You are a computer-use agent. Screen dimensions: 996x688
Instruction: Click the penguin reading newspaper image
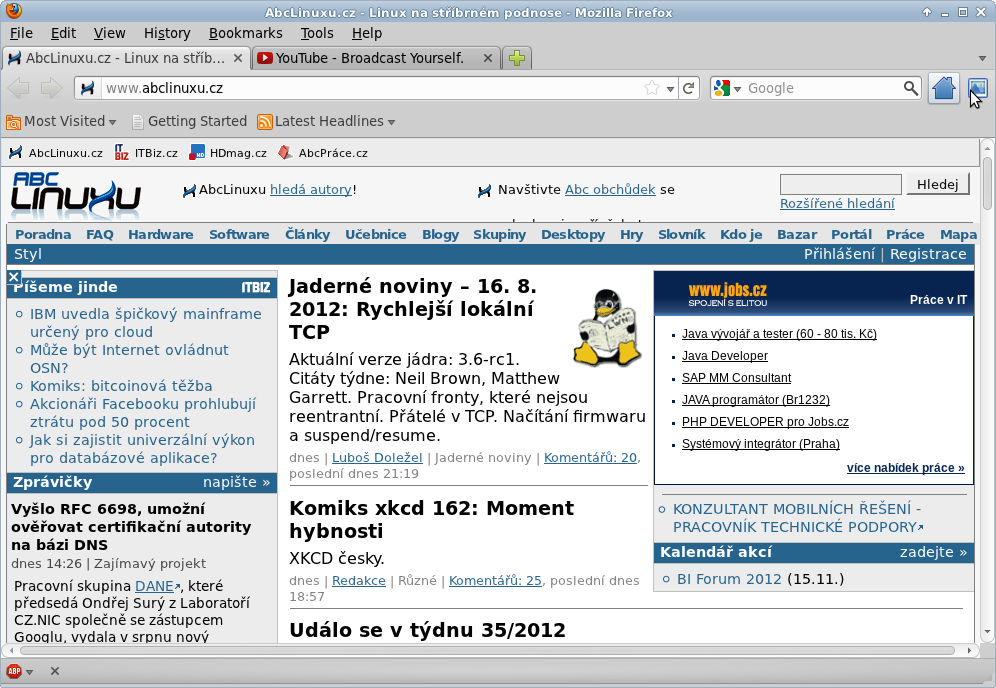pyautogui.click(x=608, y=328)
